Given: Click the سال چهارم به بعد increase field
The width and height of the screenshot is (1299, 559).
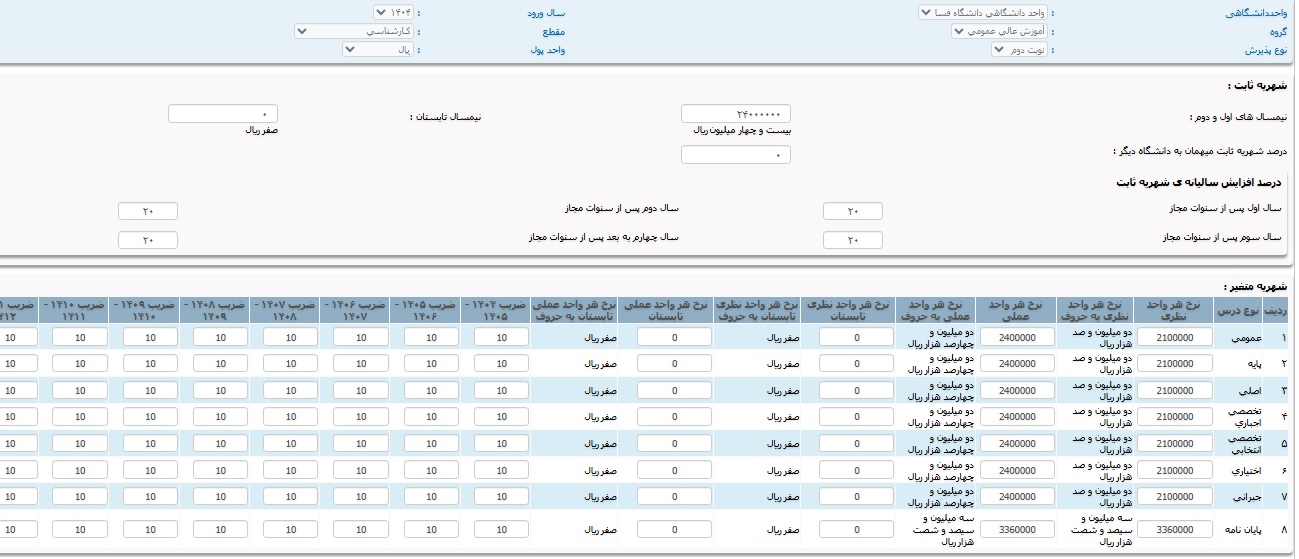Looking at the screenshot, I should [147, 240].
